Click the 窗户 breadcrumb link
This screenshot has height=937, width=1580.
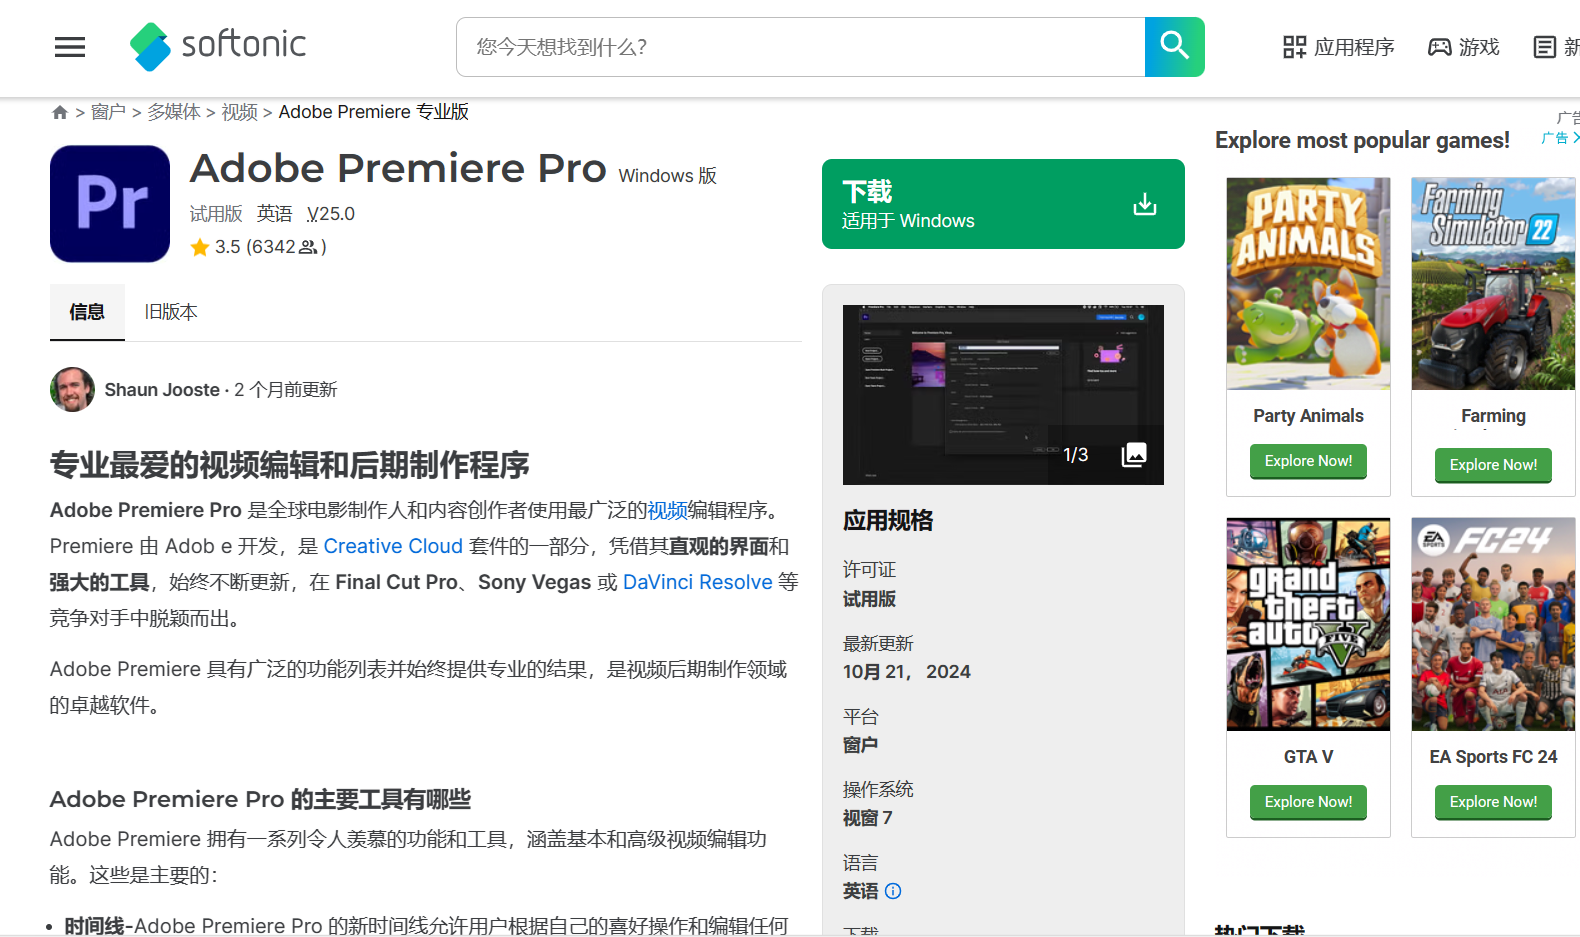(108, 112)
